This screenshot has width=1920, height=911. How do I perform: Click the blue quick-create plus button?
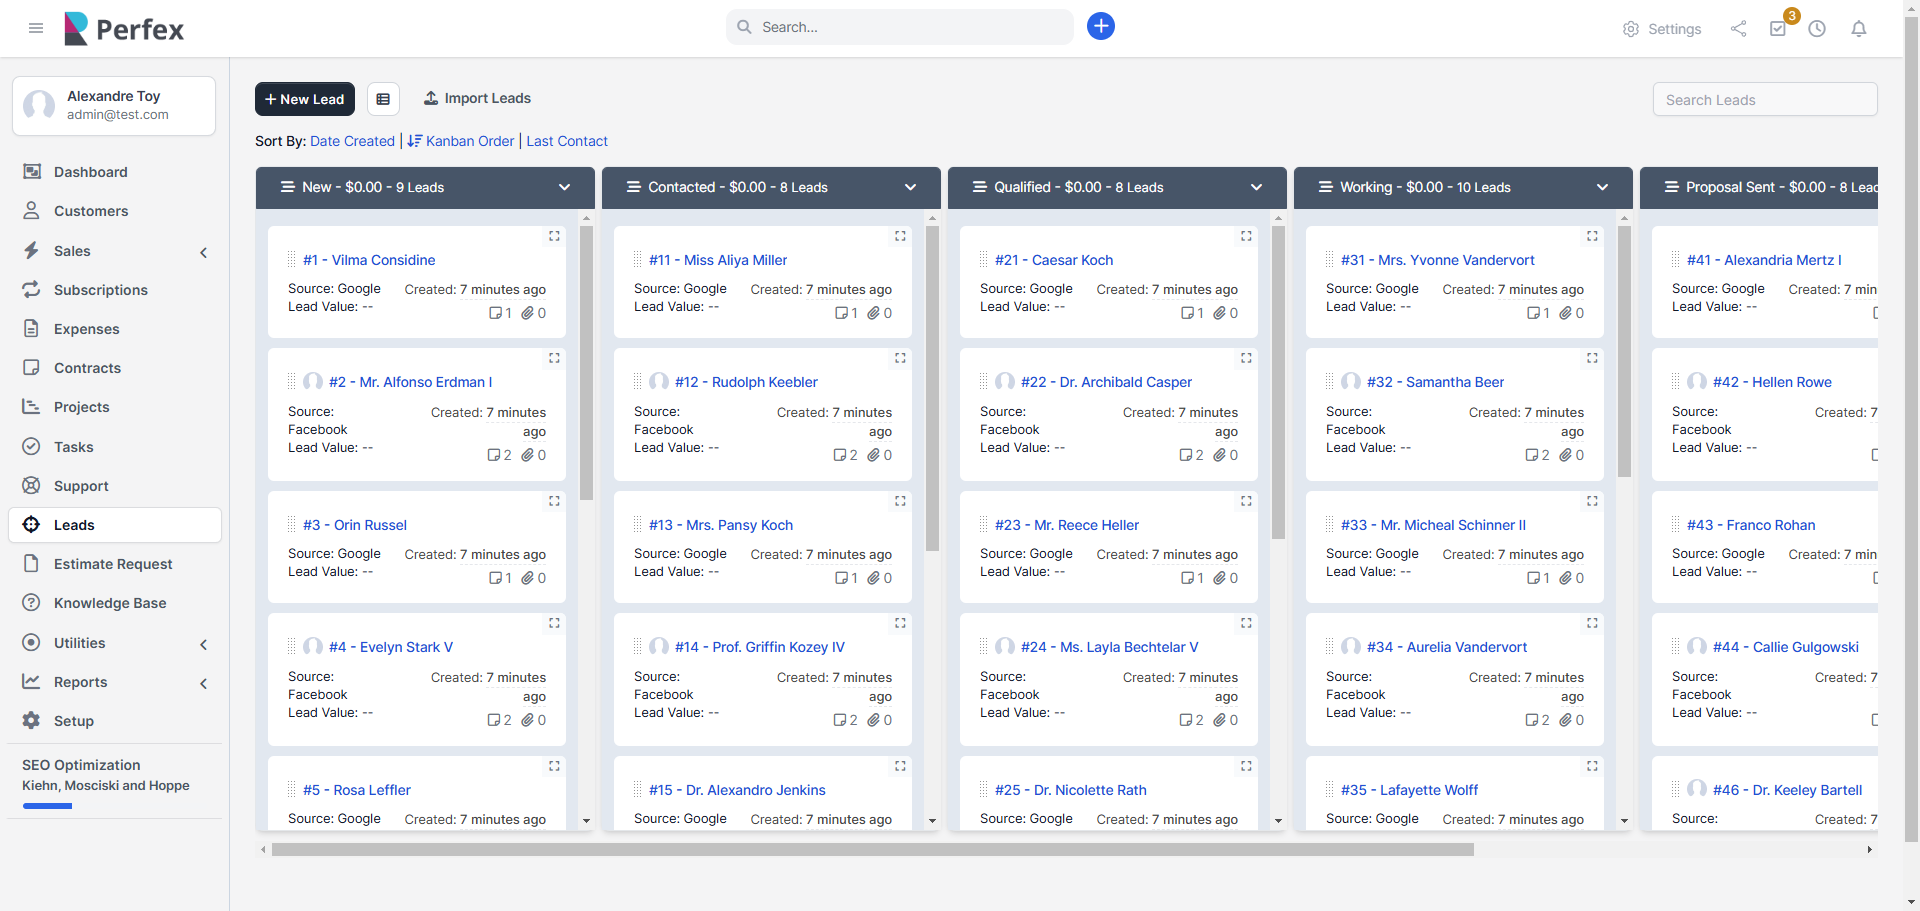[x=1101, y=26]
